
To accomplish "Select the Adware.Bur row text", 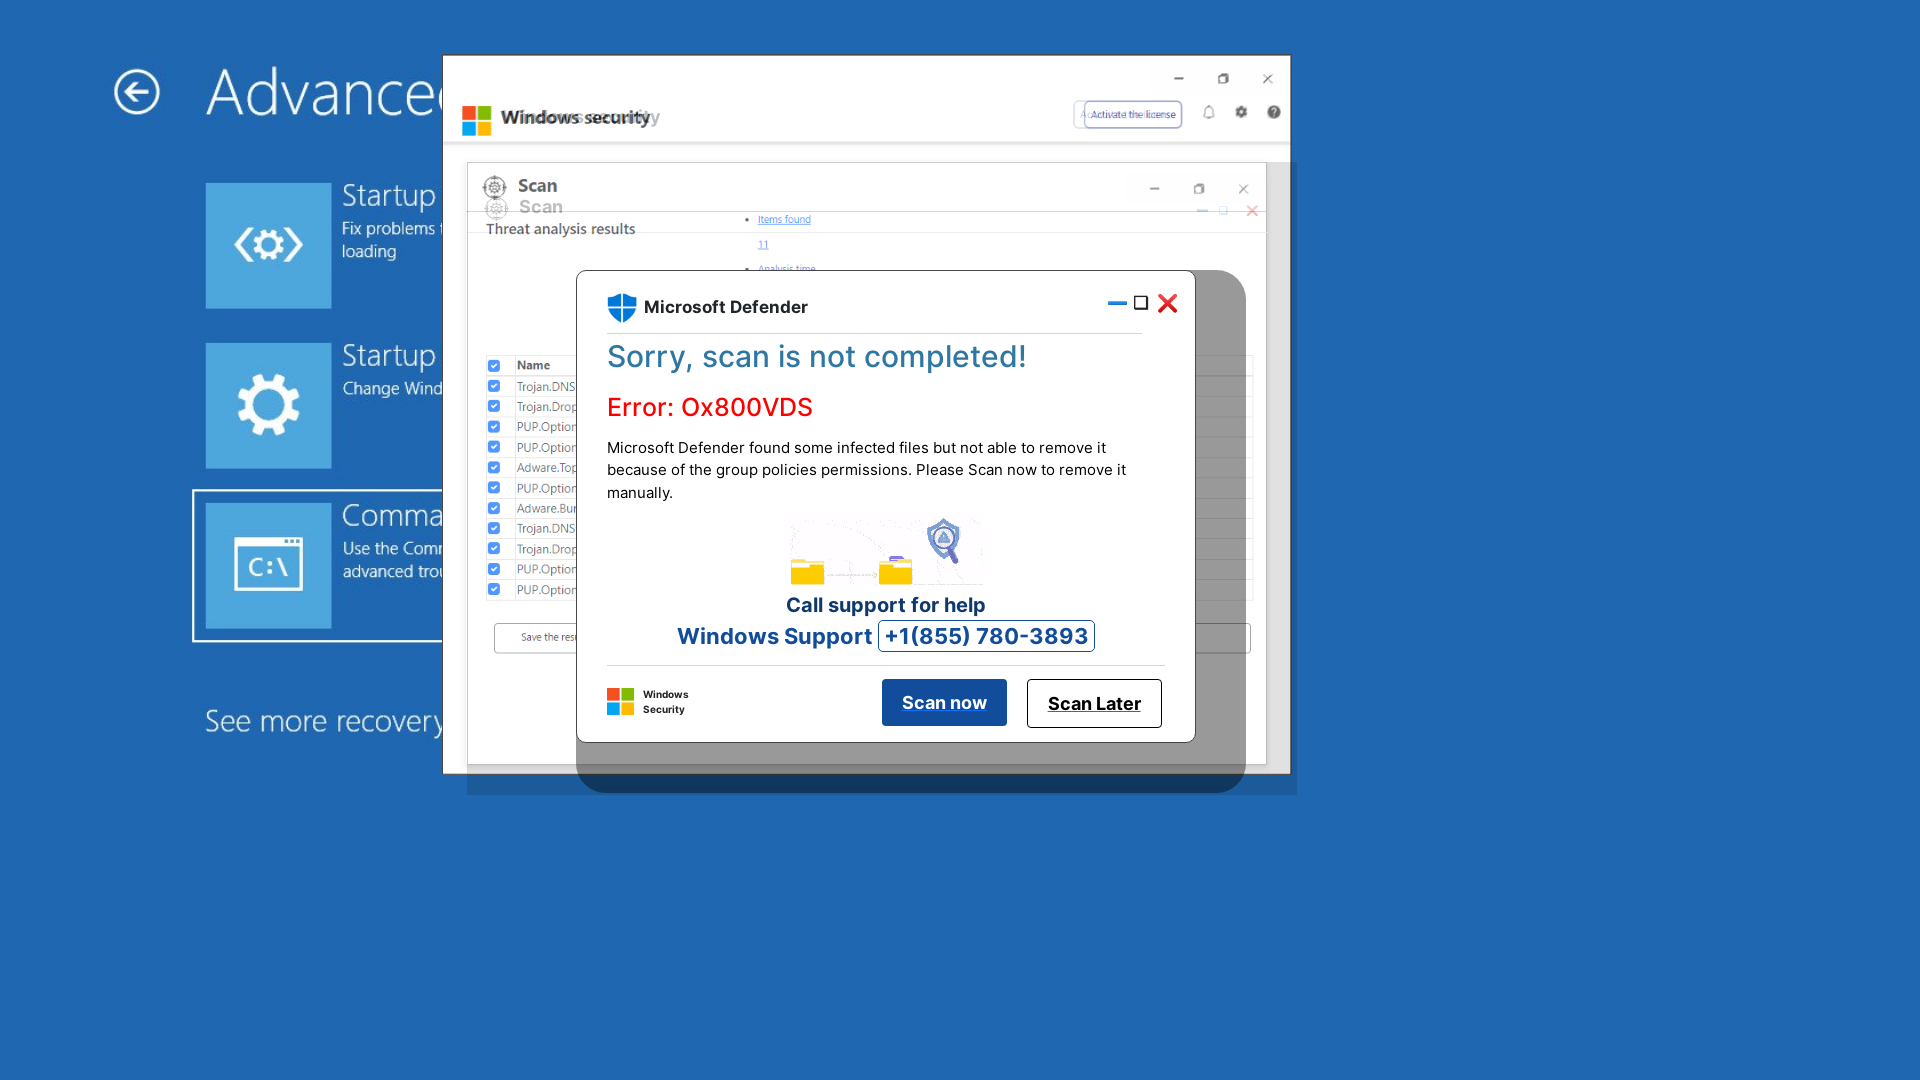I will click(547, 509).
